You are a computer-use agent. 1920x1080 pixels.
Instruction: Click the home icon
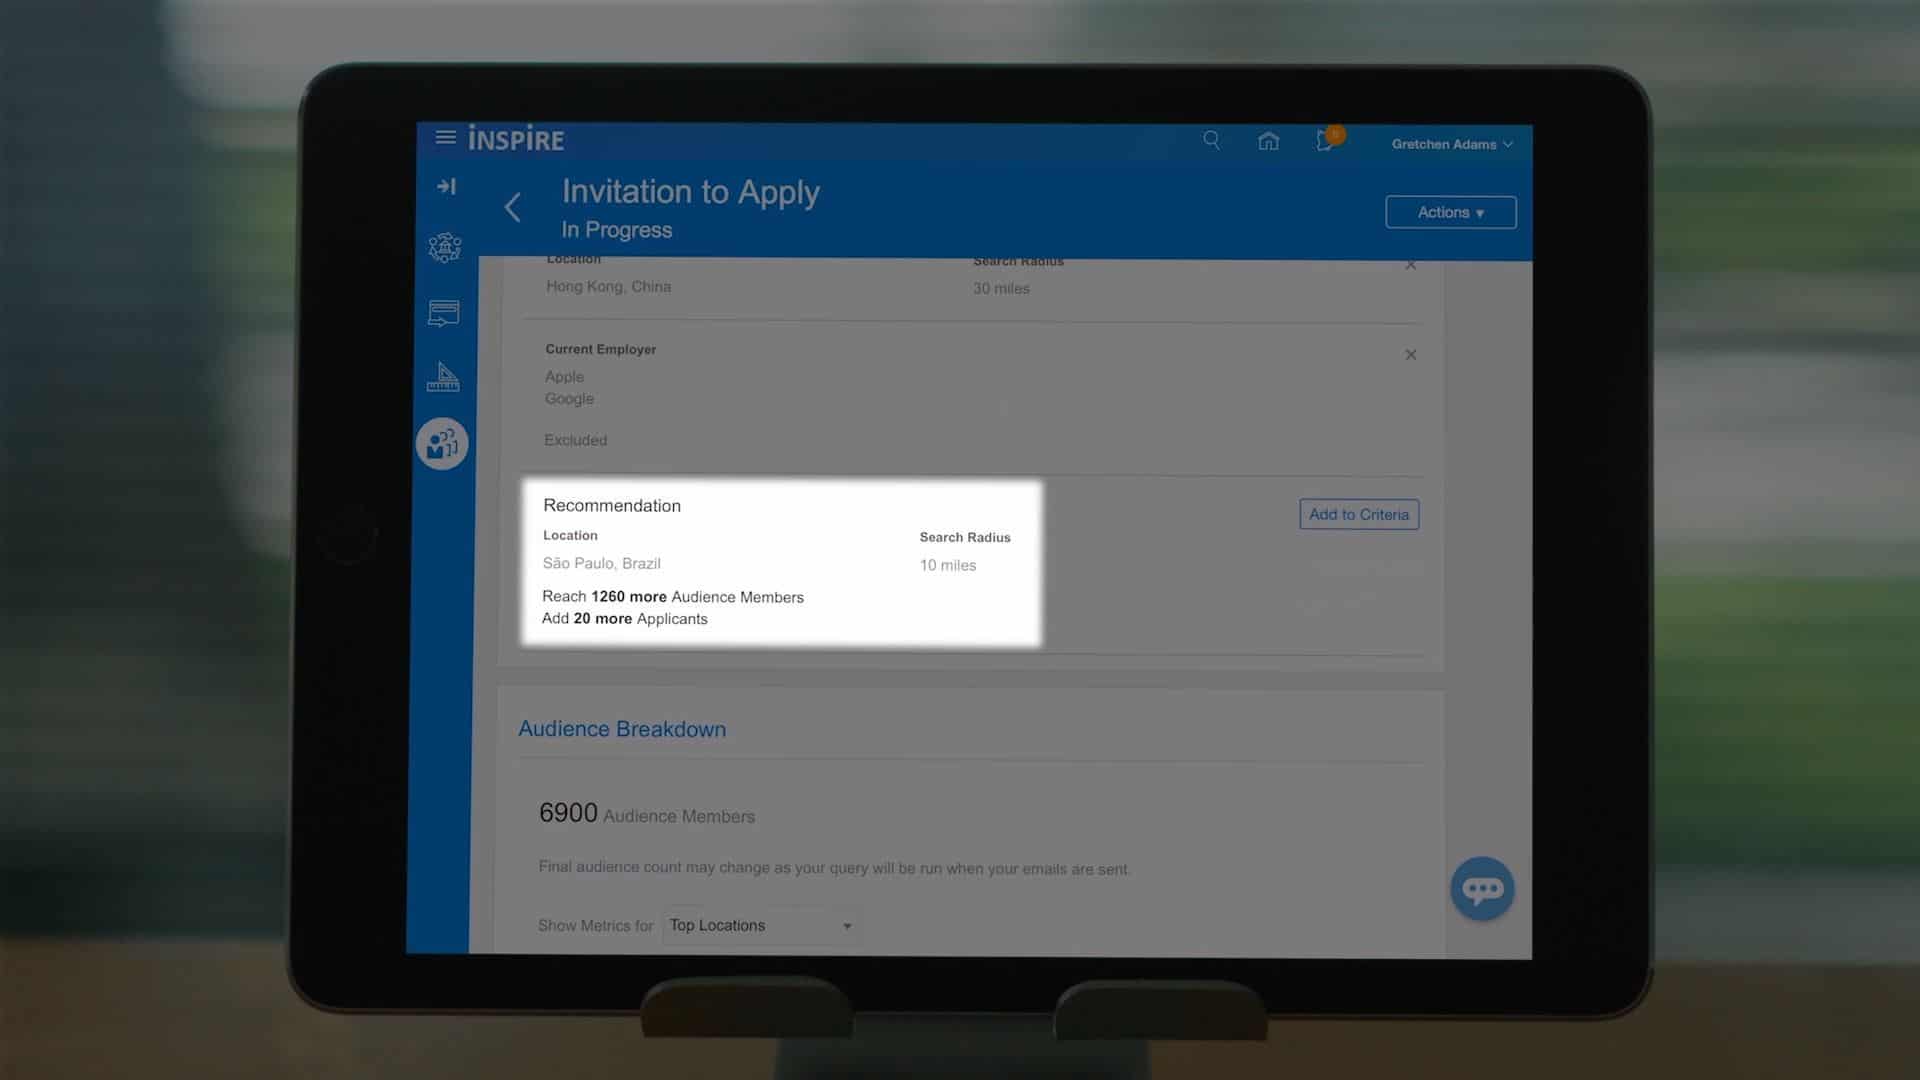1268,141
